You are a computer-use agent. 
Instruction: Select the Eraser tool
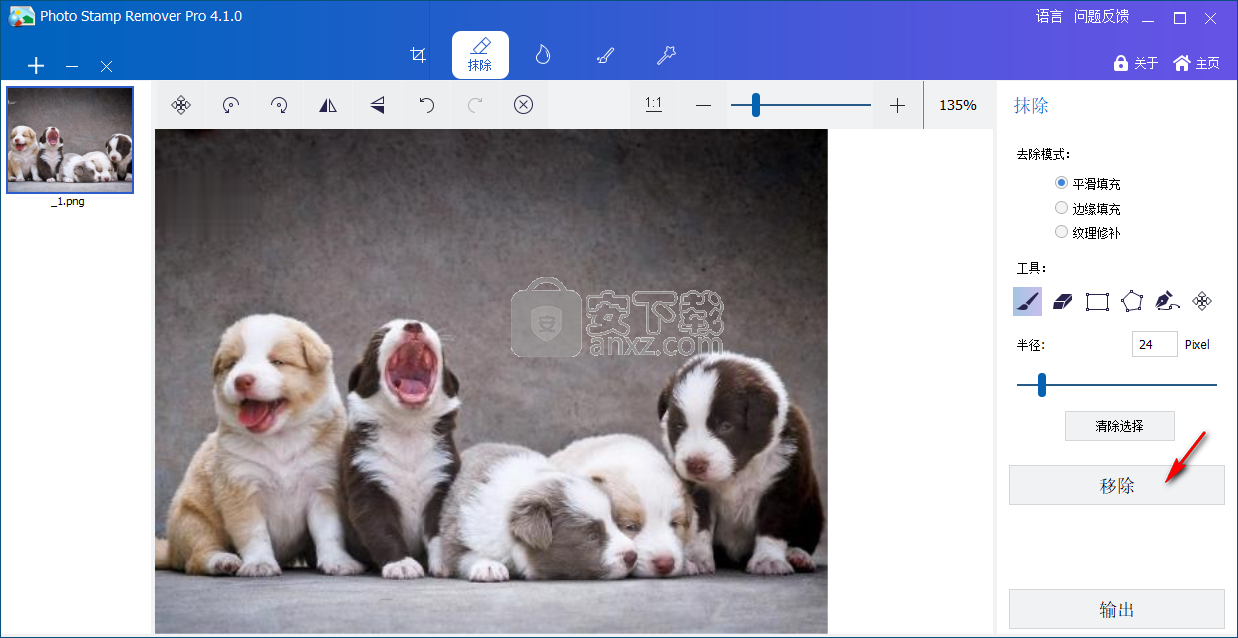tap(1063, 301)
